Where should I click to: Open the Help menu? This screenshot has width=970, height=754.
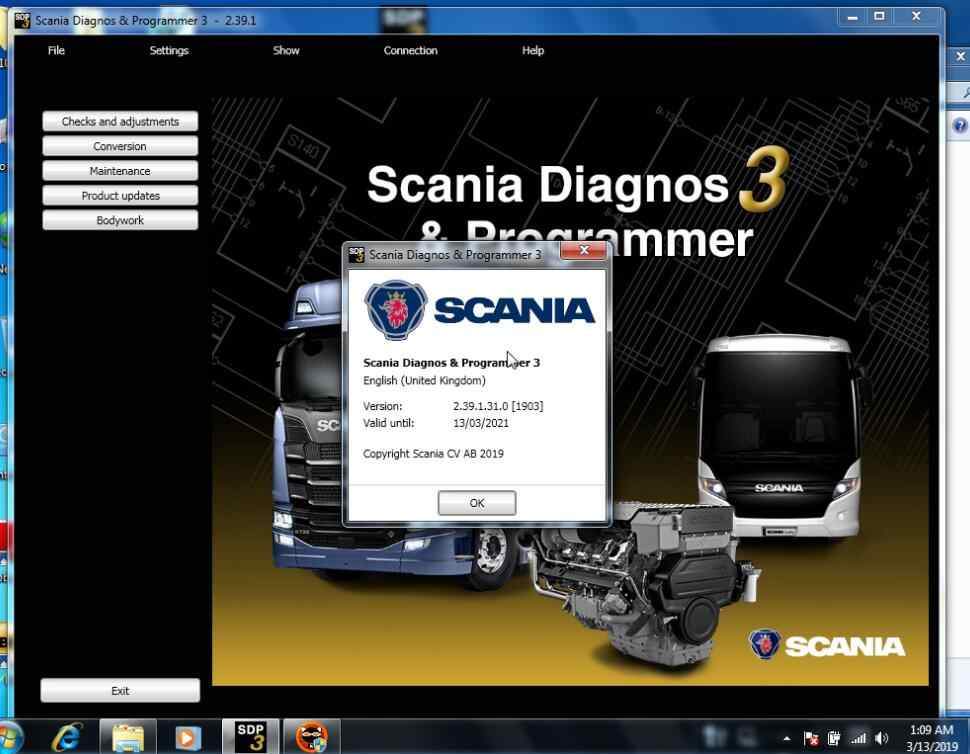[x=532, y=50]
